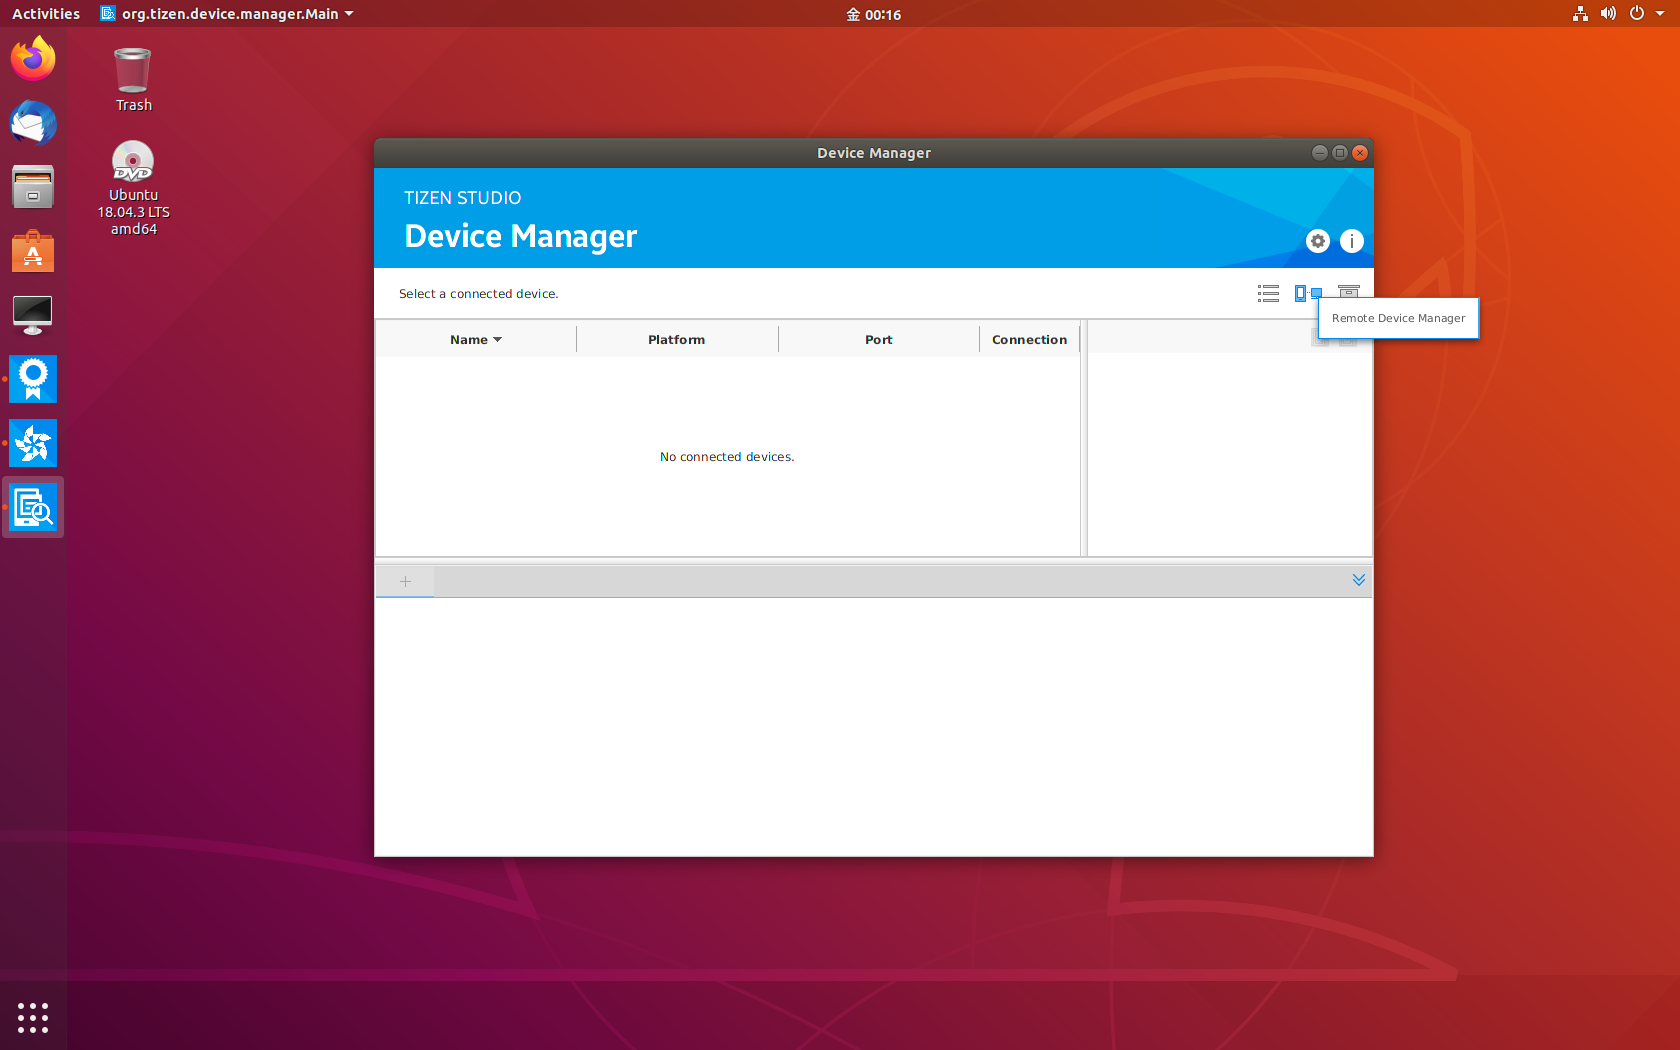Select the Trash desktop icon

point(133,80)
